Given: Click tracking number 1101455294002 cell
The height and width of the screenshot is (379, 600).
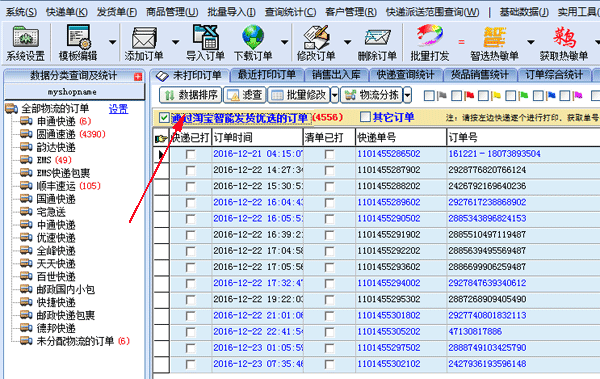Looking at the screenshot, I should (401, 283).
